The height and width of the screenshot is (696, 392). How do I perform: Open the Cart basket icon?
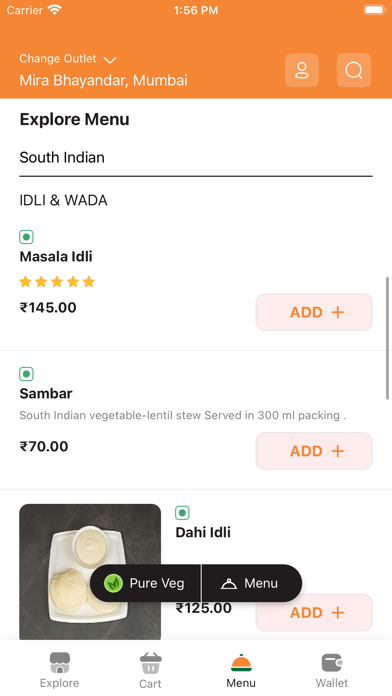[150, 664]
